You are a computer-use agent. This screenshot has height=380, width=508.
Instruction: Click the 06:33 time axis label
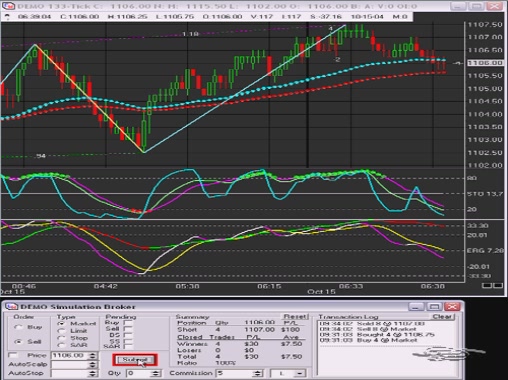click(x=351, y=286)
